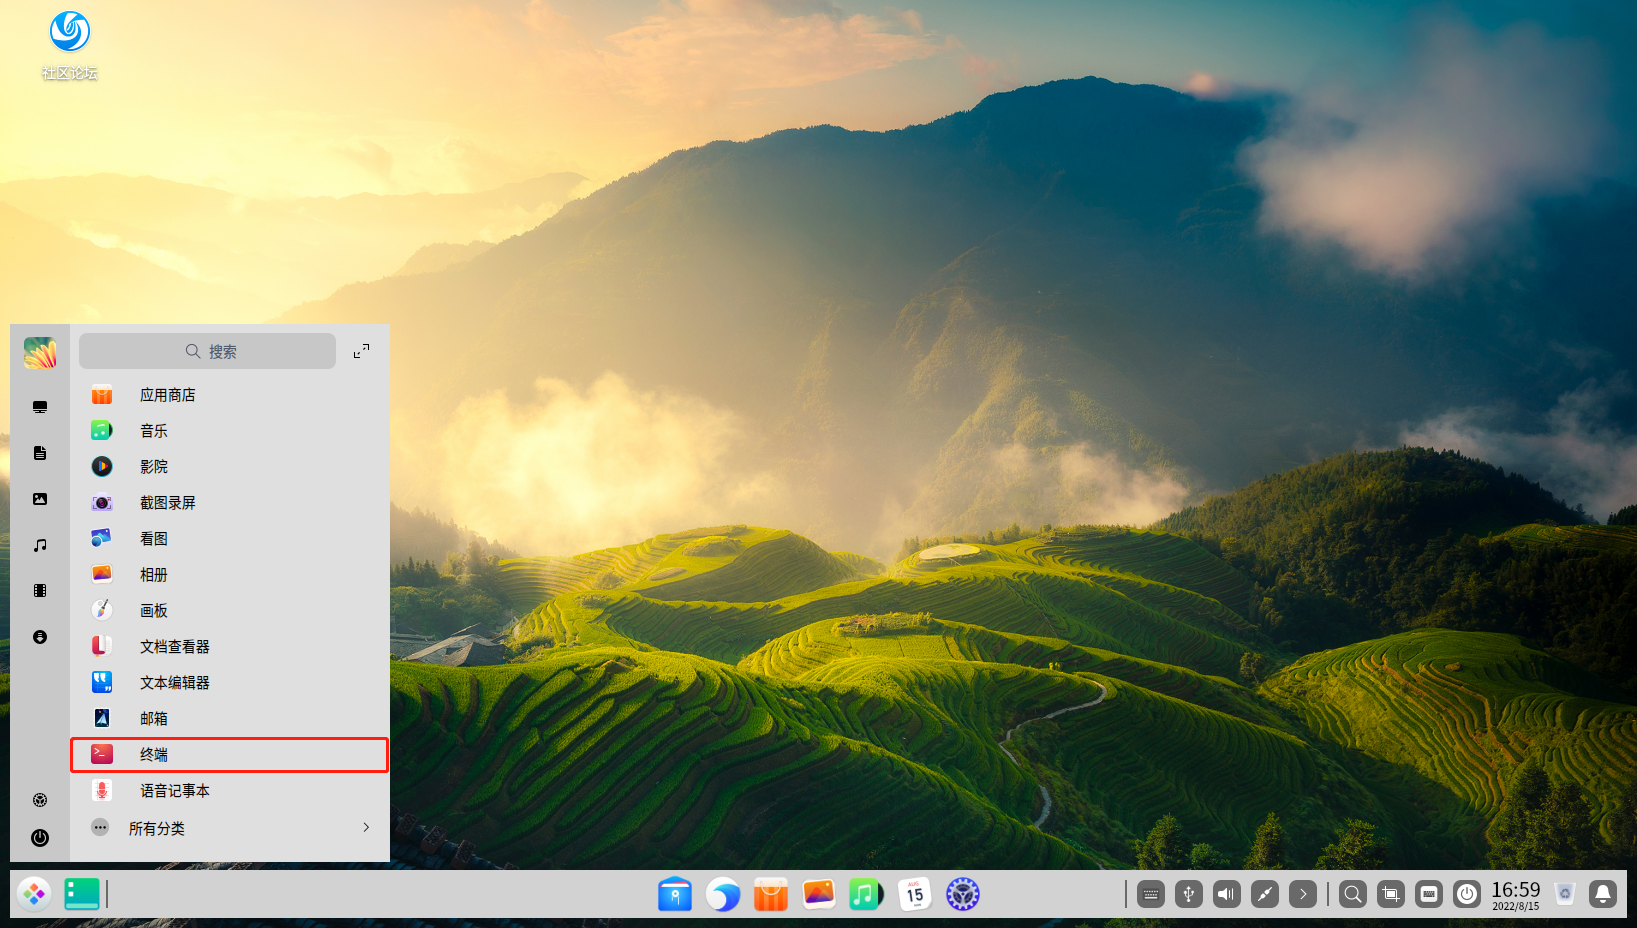
Task: Open 文本编辑器 from the launcher list
Action: pyautogui.click(x=229, y=683)
